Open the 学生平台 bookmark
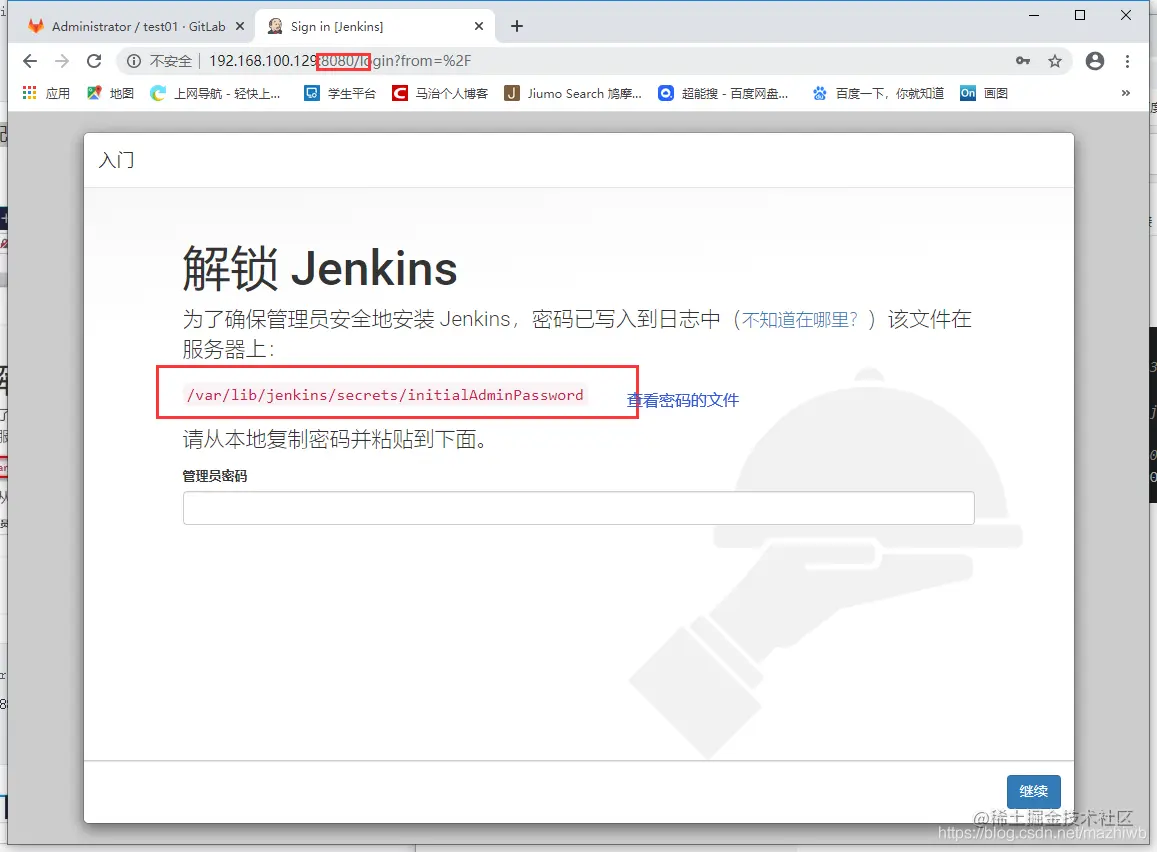 341,94
